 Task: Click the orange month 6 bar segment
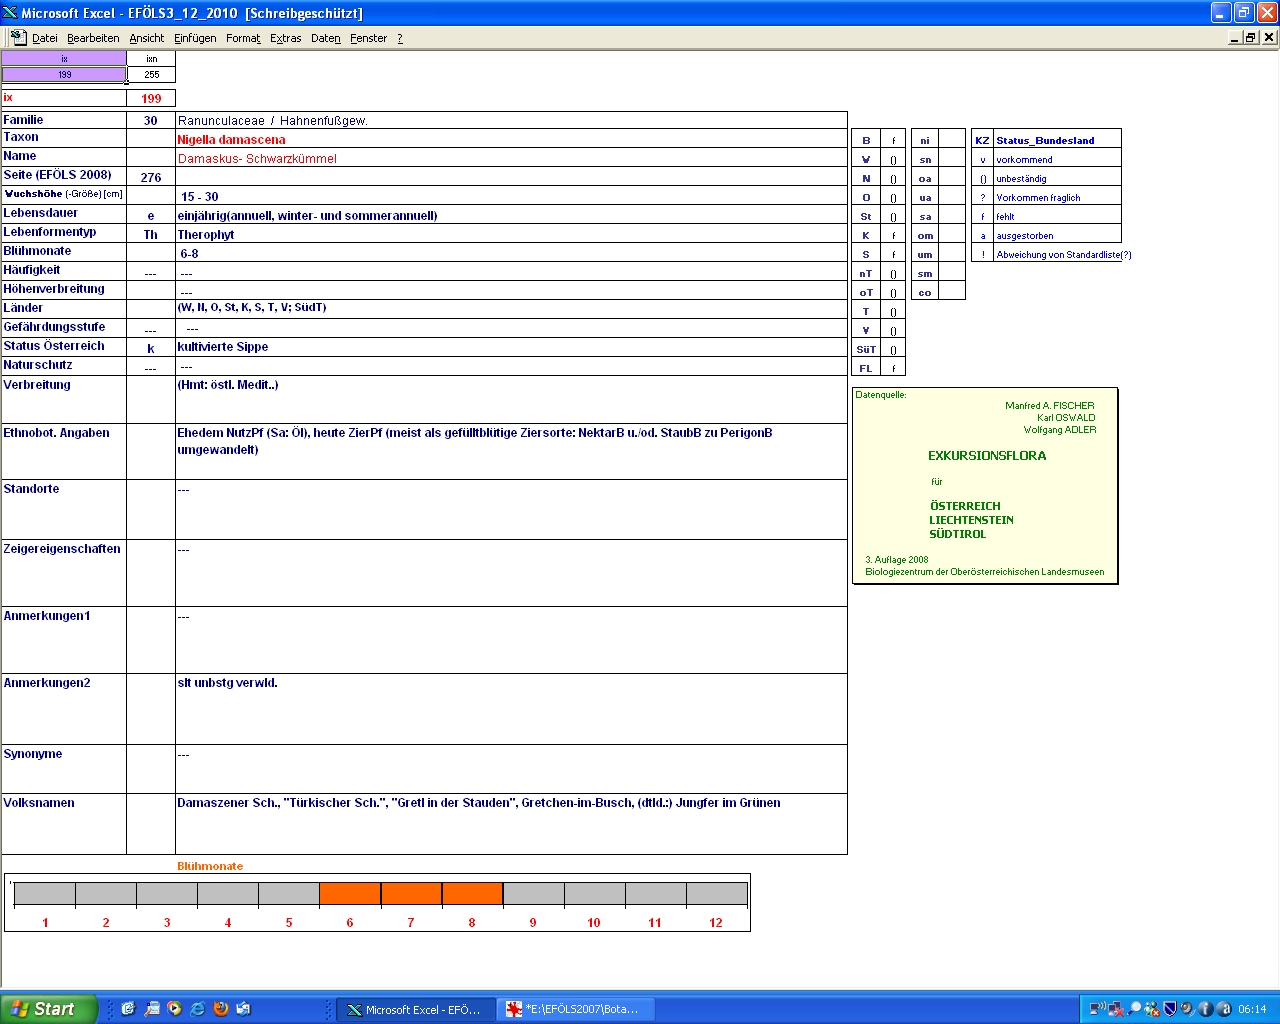(x=350, y=894)
